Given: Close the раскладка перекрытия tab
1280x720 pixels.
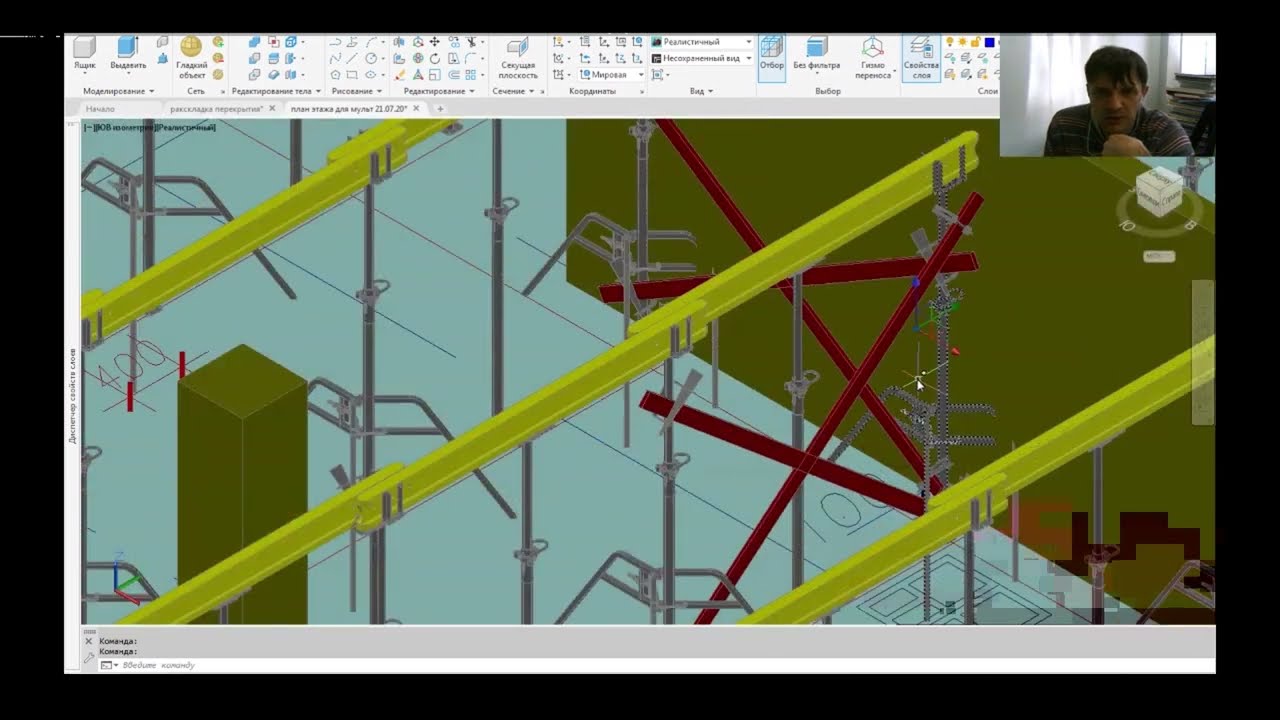Looking at the screenshot, I should 272,108.
